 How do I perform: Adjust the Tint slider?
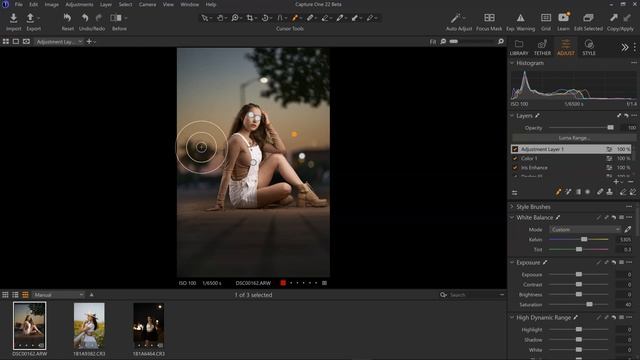(579, 249)
